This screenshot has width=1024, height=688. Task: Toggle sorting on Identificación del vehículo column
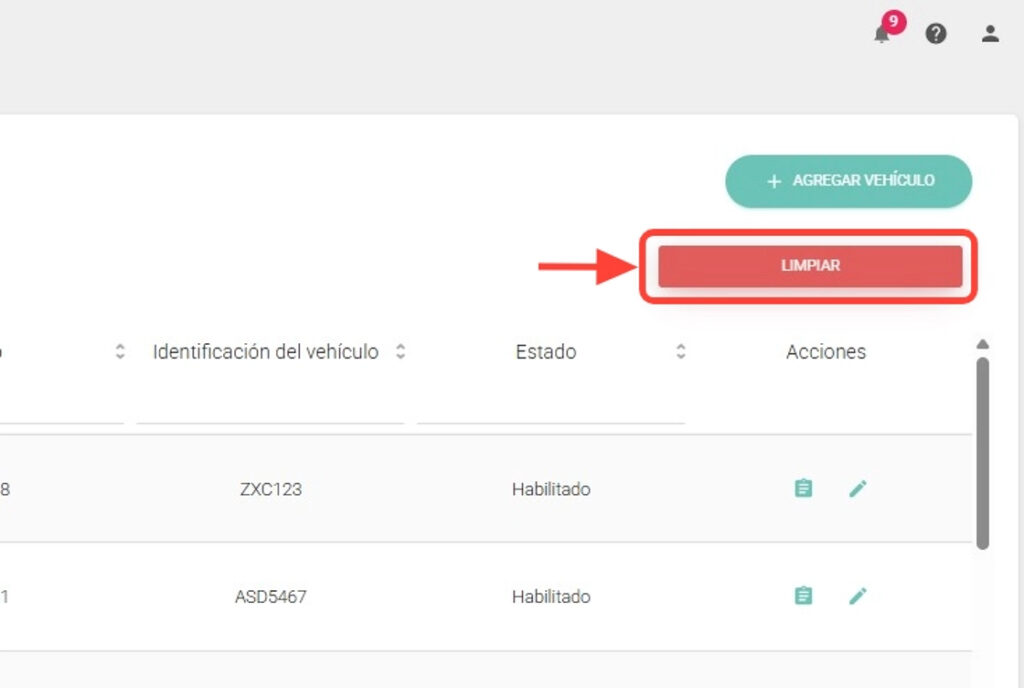(x=400, y=352)
